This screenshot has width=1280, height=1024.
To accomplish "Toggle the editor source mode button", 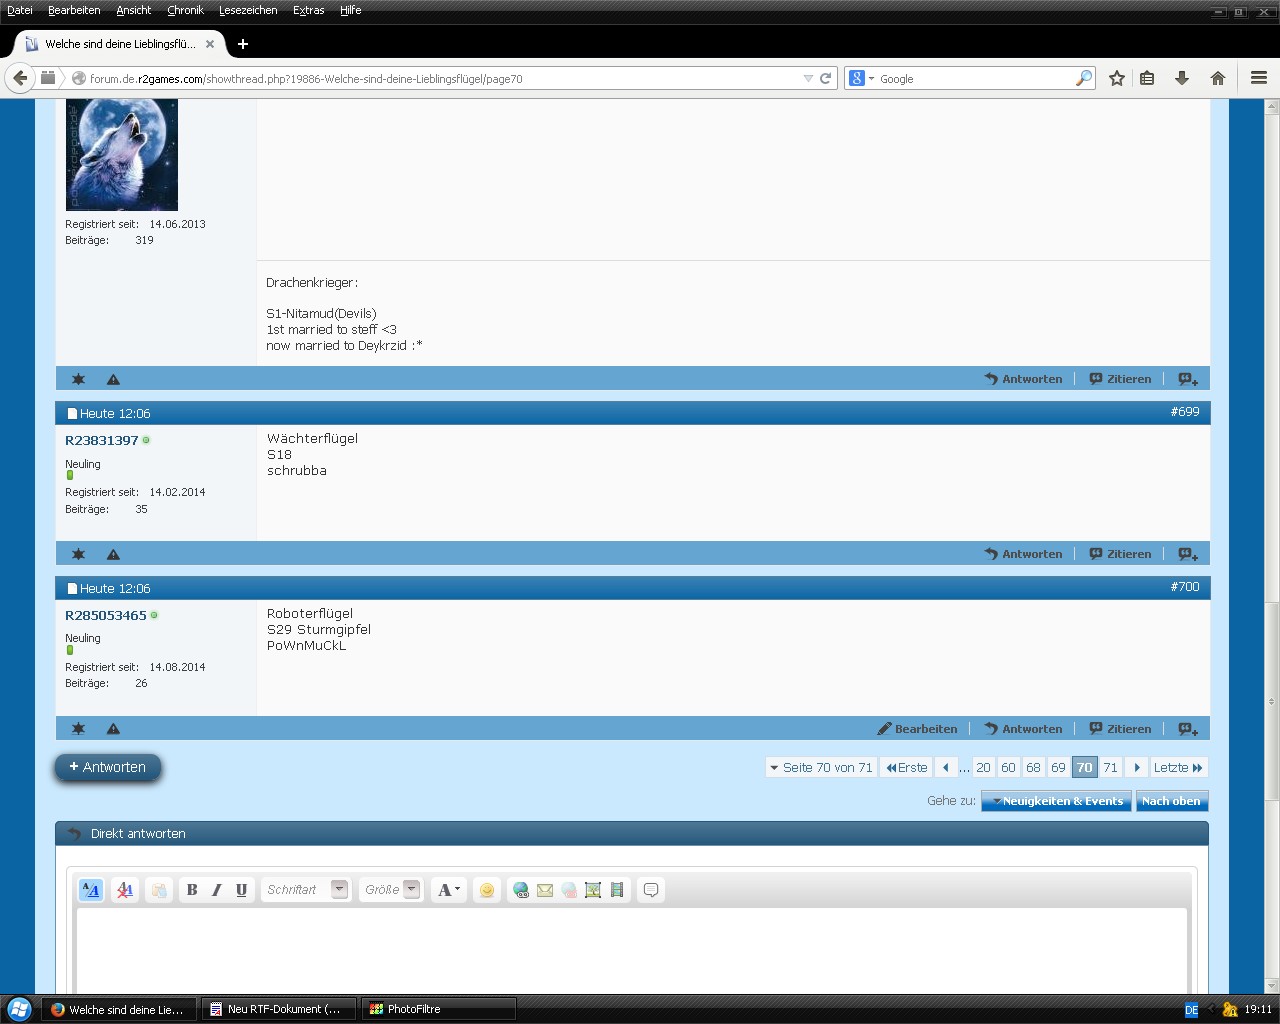I will pos(90,890).
